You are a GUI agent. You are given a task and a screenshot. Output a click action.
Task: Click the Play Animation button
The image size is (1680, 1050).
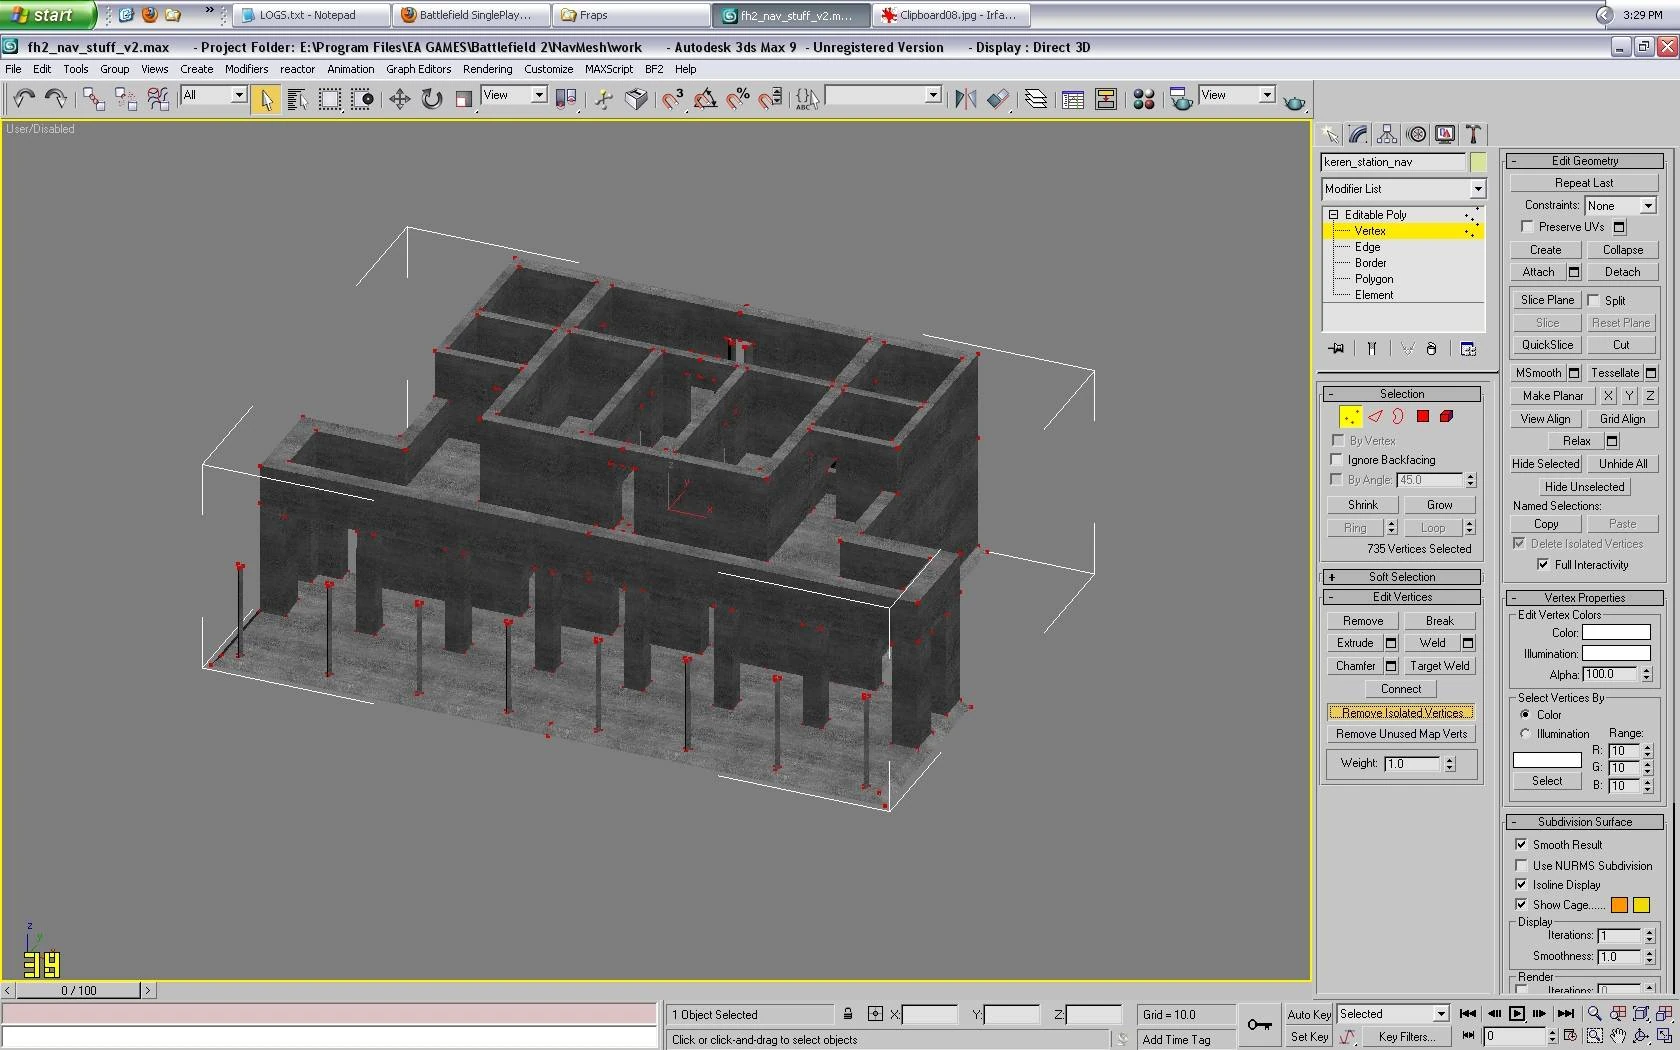[x=1517, y=1014]
